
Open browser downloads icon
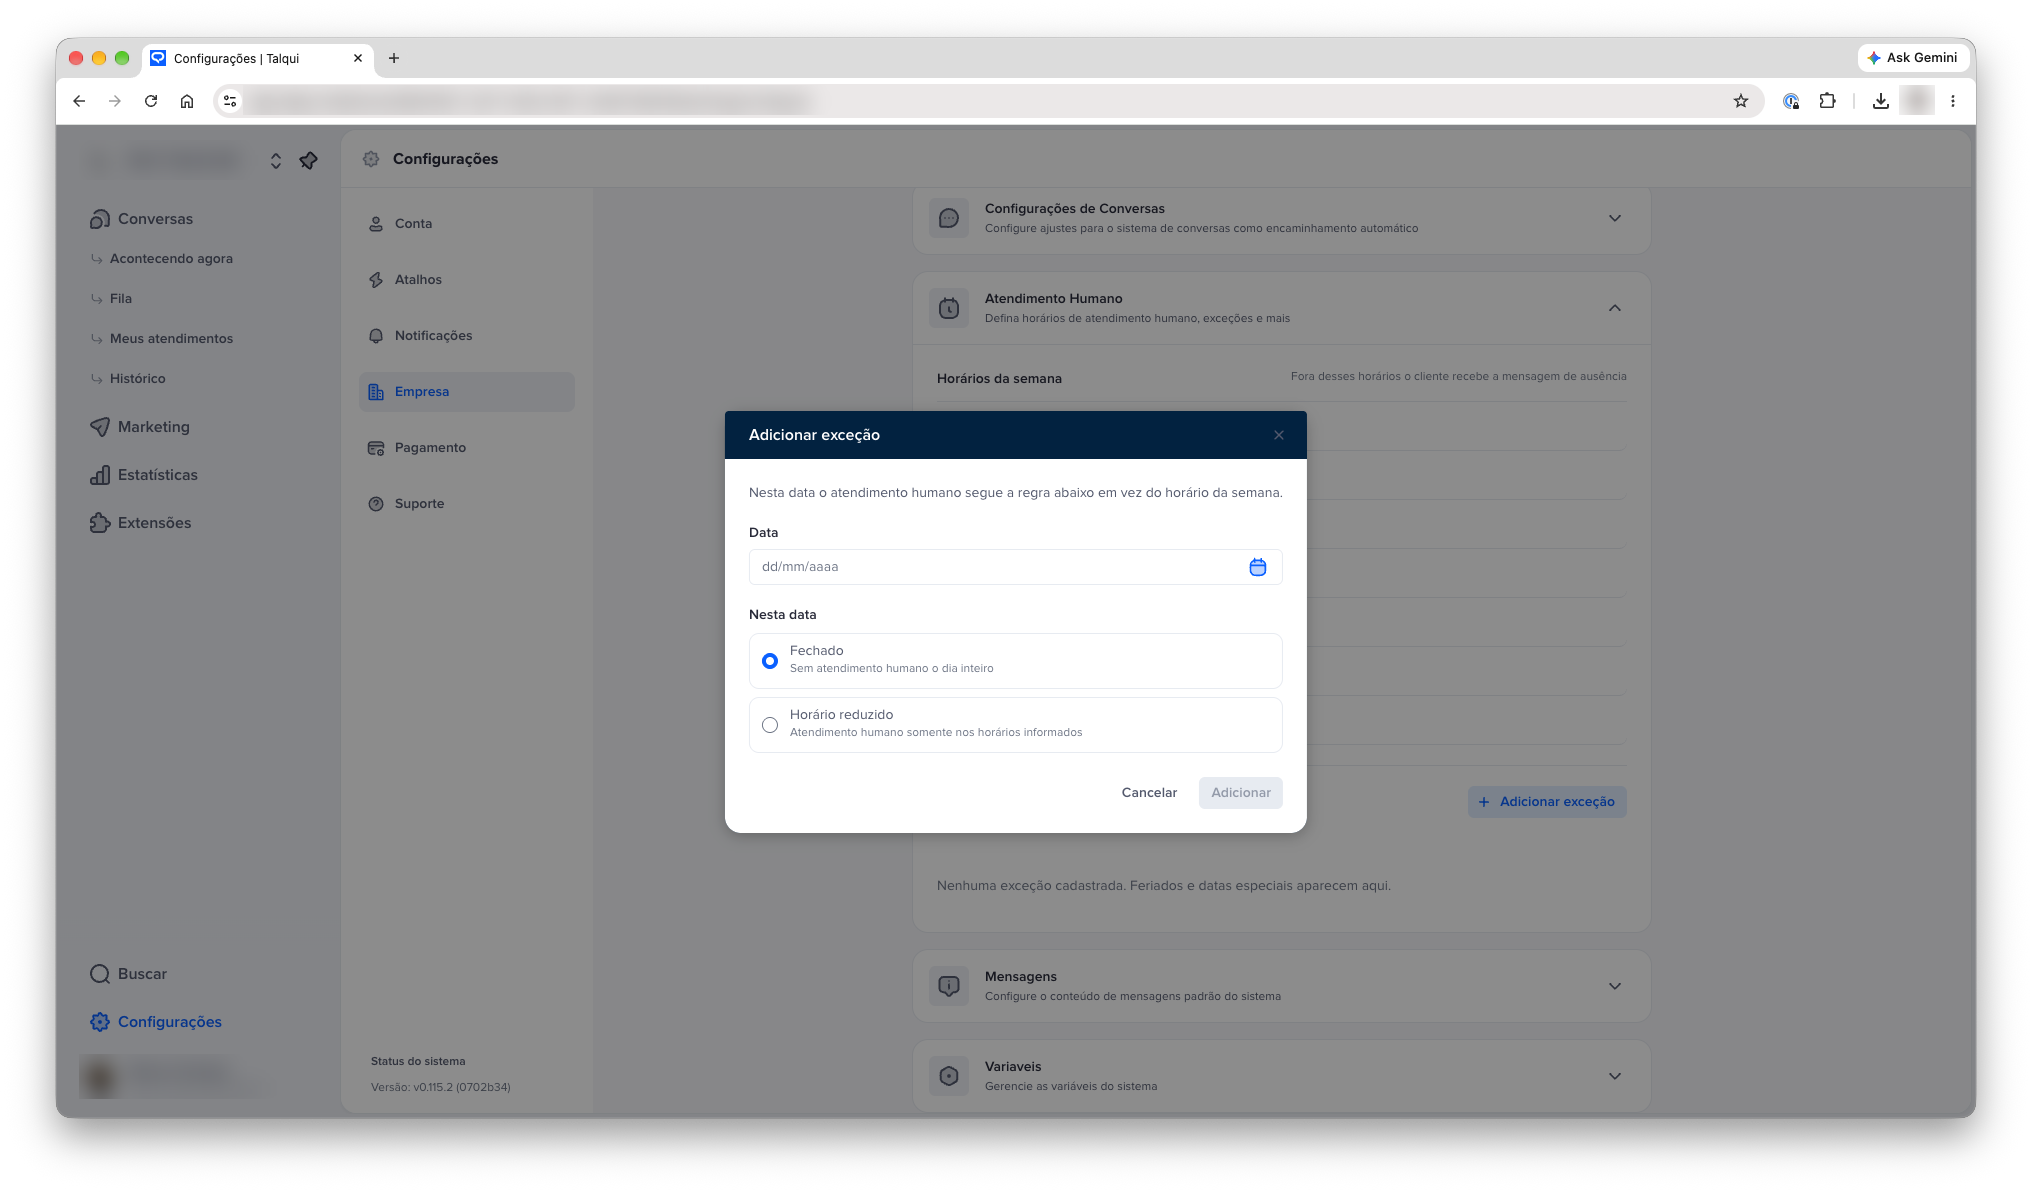click(1880, 101)
